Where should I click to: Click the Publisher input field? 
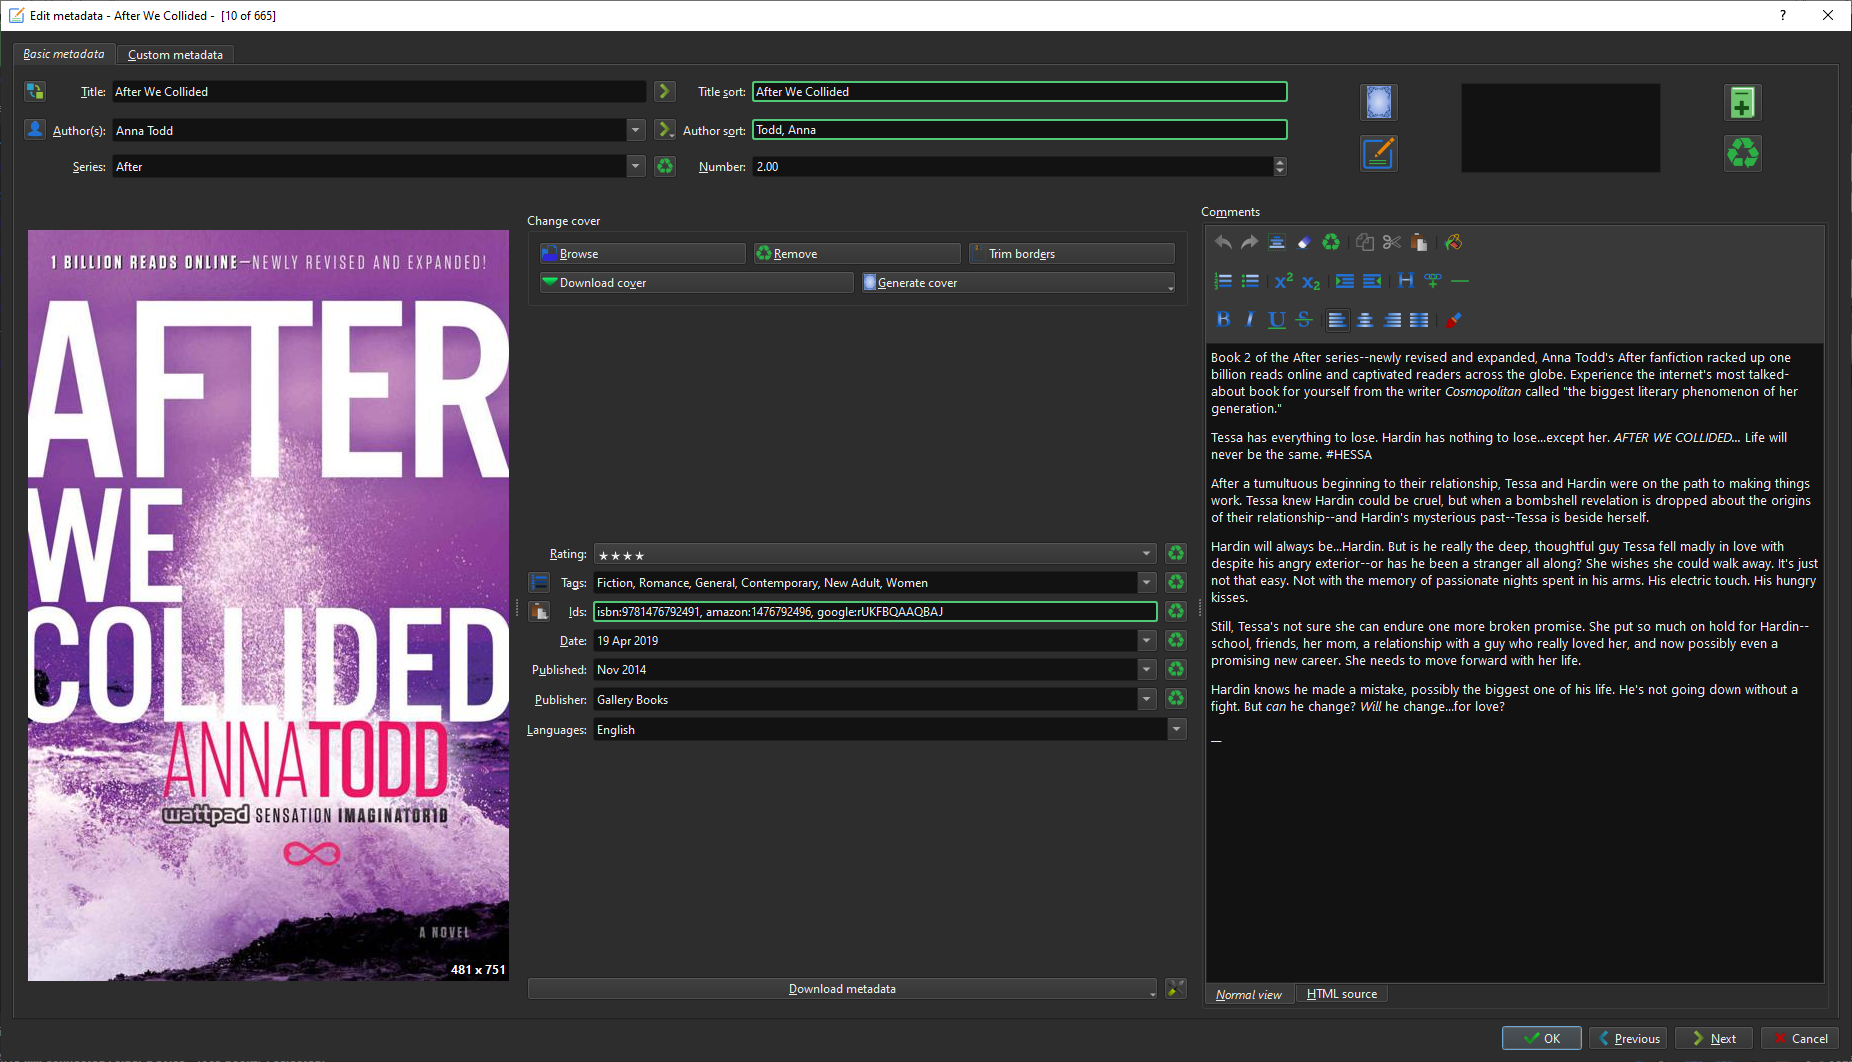(x=864, y=700)
